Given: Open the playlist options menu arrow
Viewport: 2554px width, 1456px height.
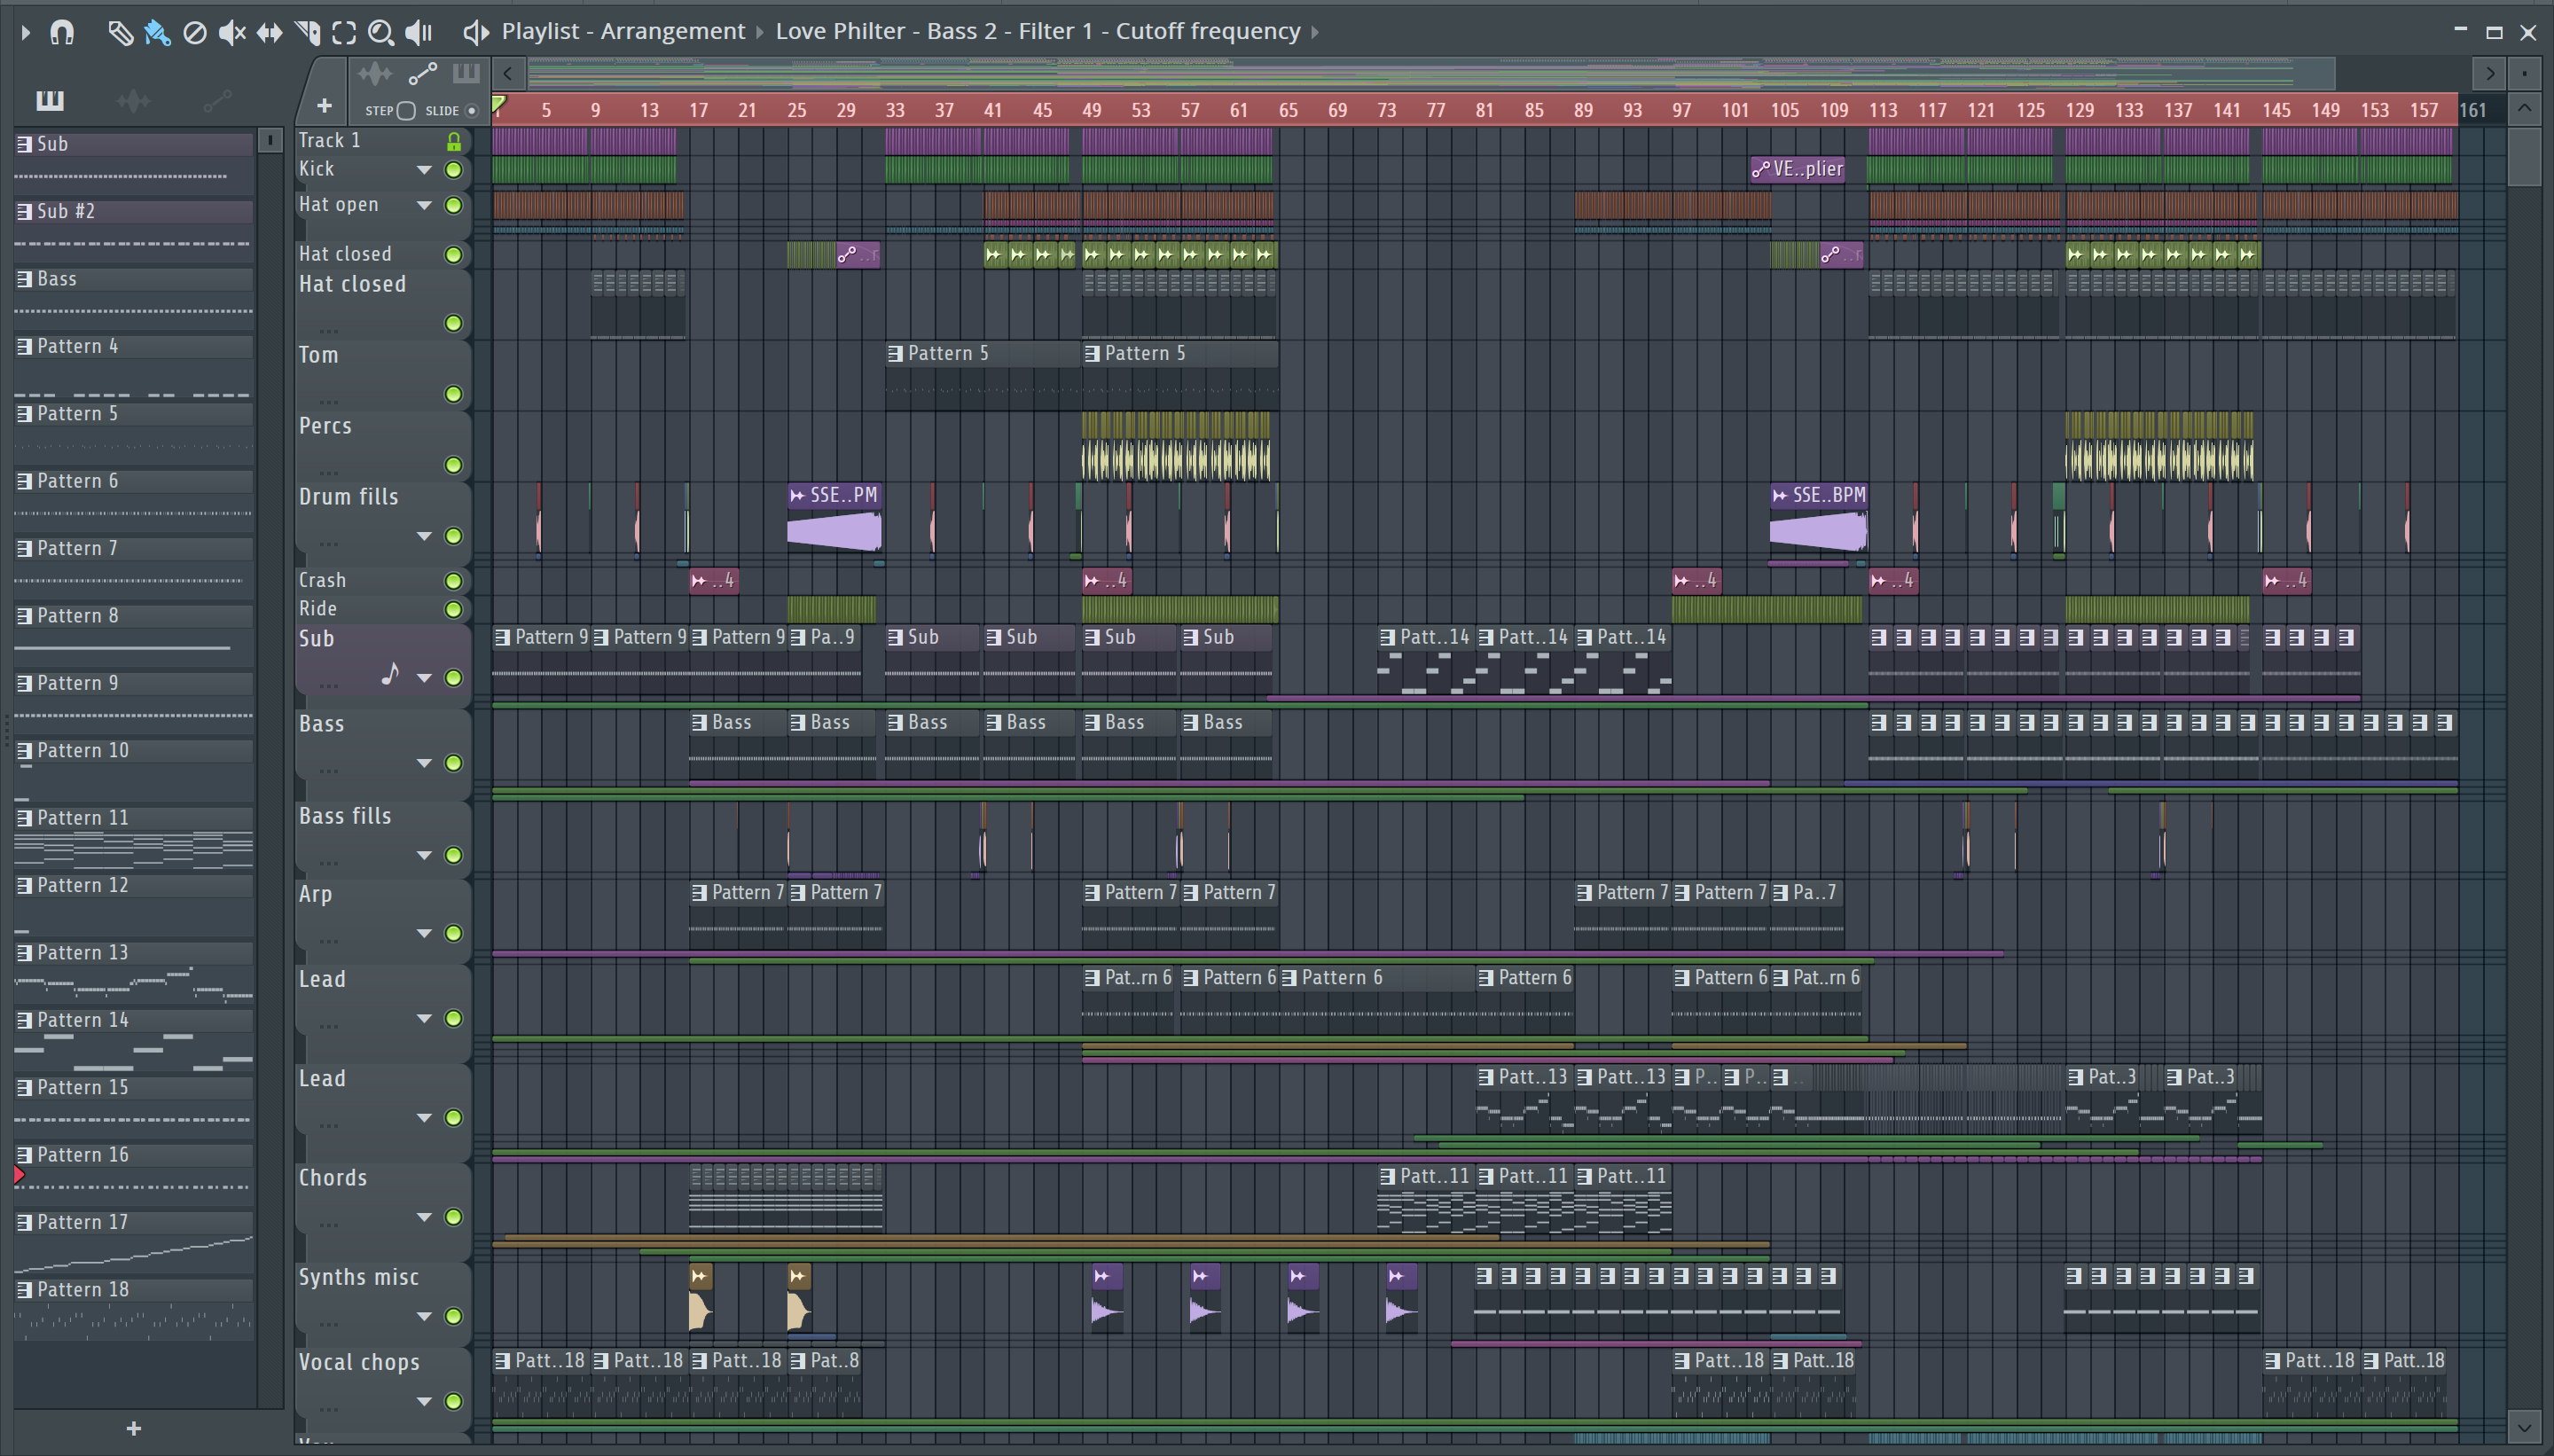Looking at the screenshot, I should click(25, 32).
